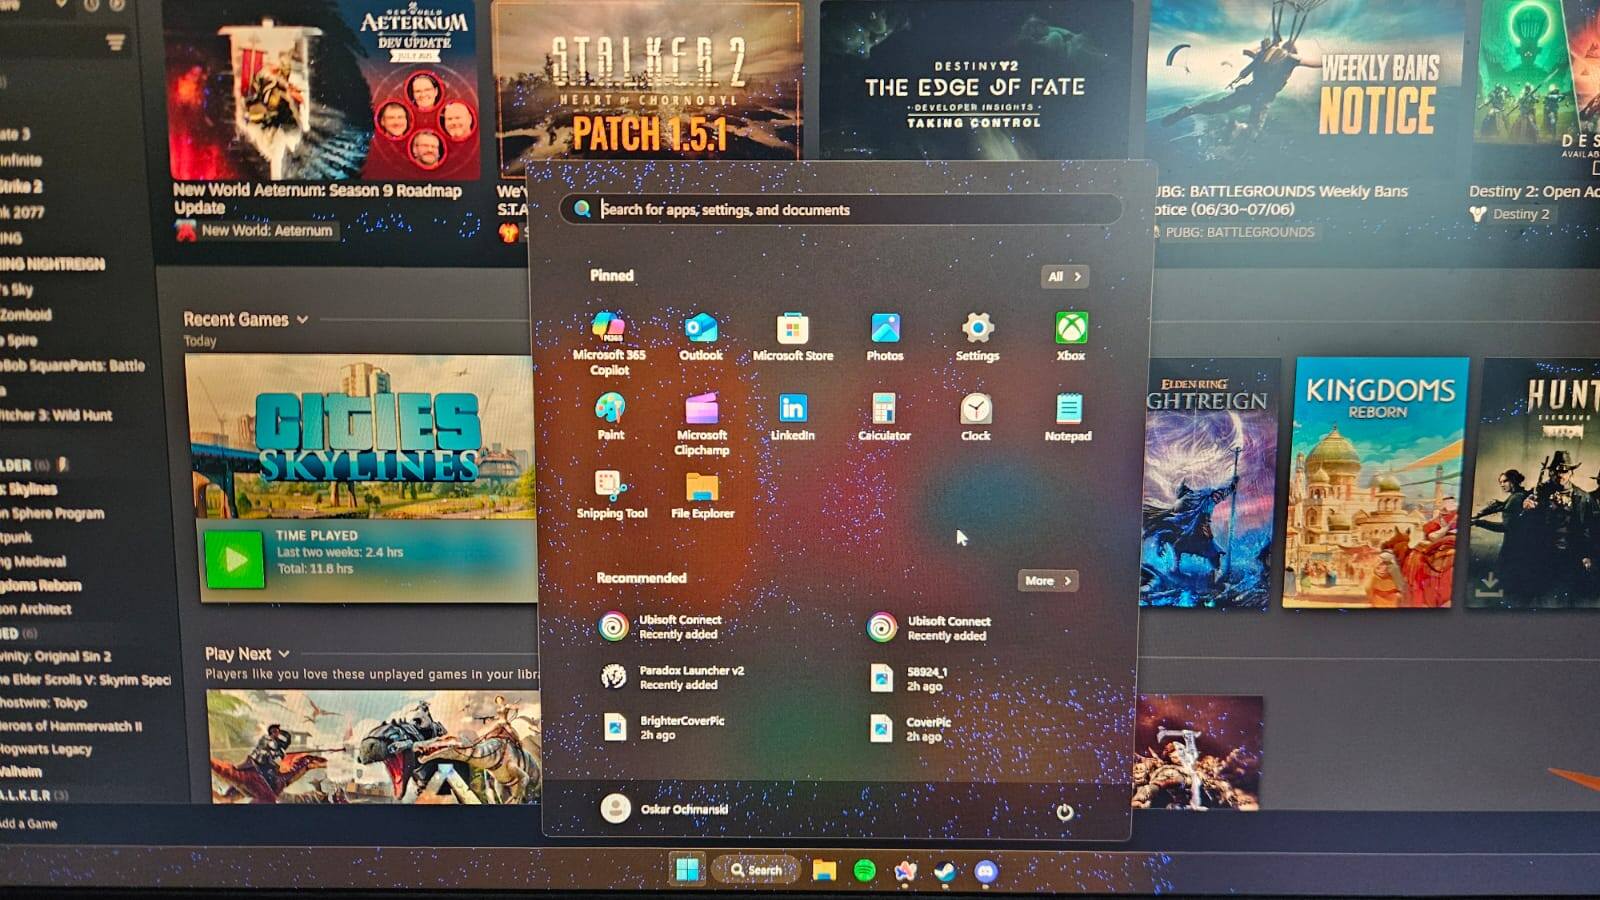Open File Explorer from the taskbar

coord(824,871)
